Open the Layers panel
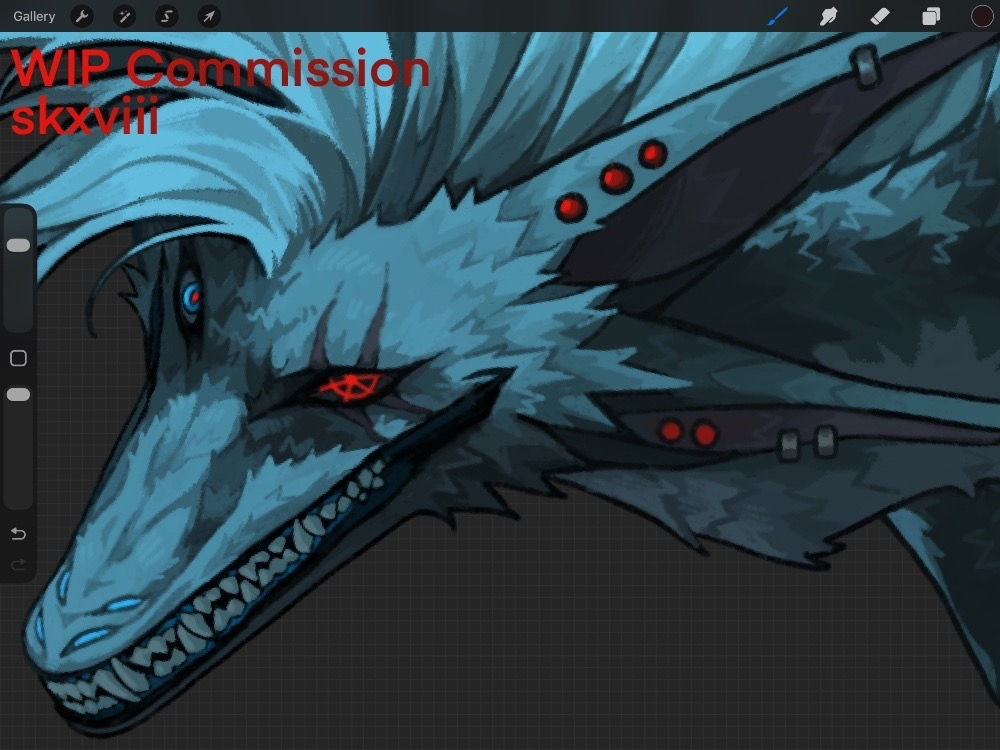The height and width of the screenshot is (750, 1000). 931,16
